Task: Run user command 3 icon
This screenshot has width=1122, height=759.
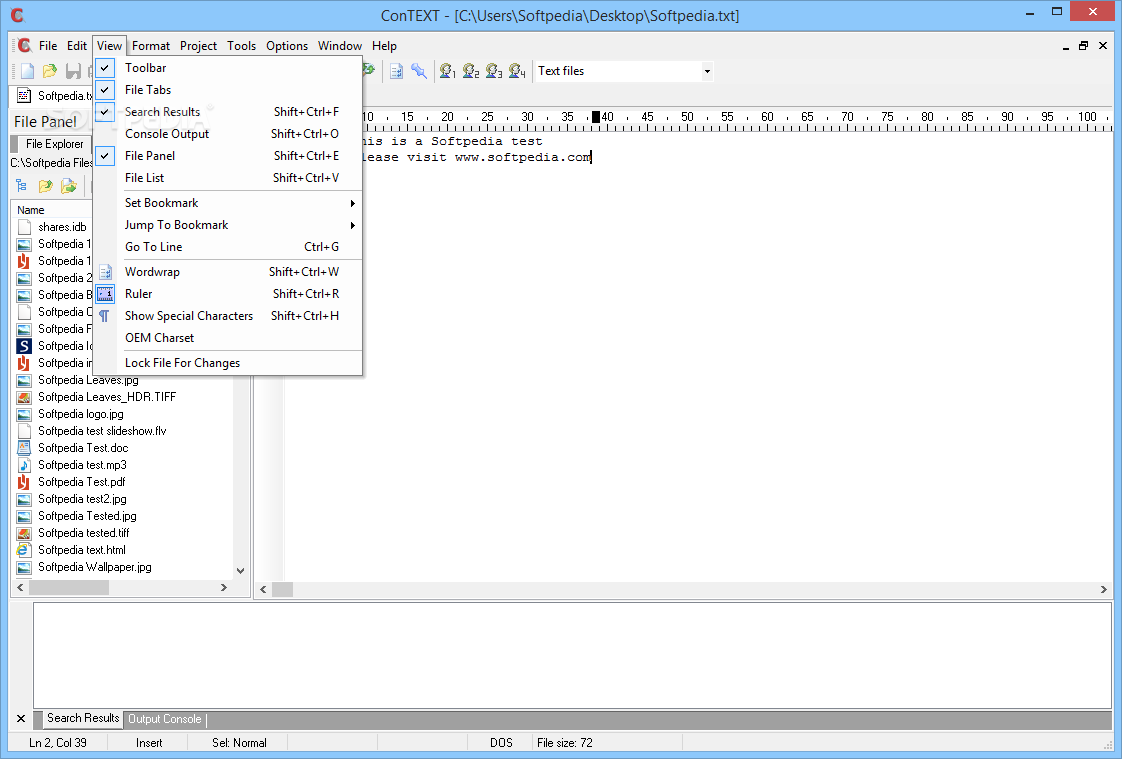Action: [494, 71]
